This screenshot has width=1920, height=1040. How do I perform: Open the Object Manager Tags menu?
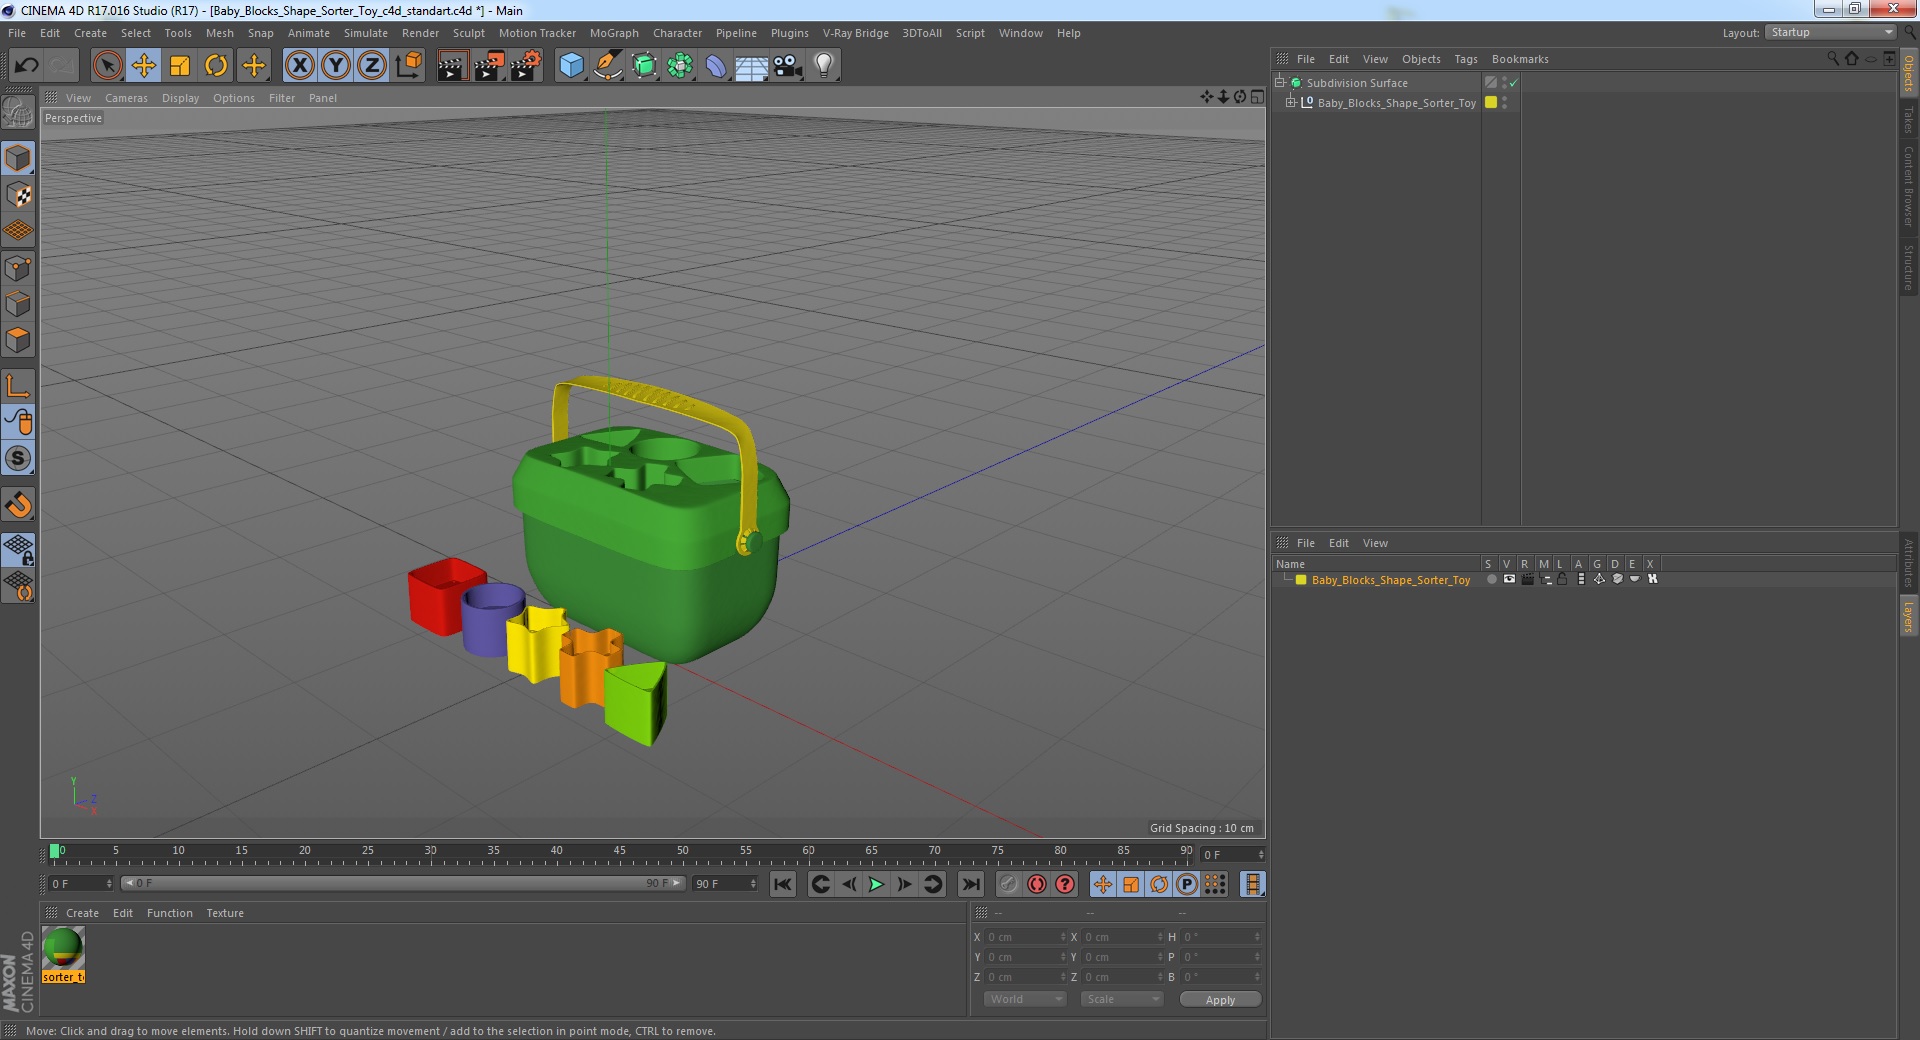pyautogui.click(x=1465, y=59)
